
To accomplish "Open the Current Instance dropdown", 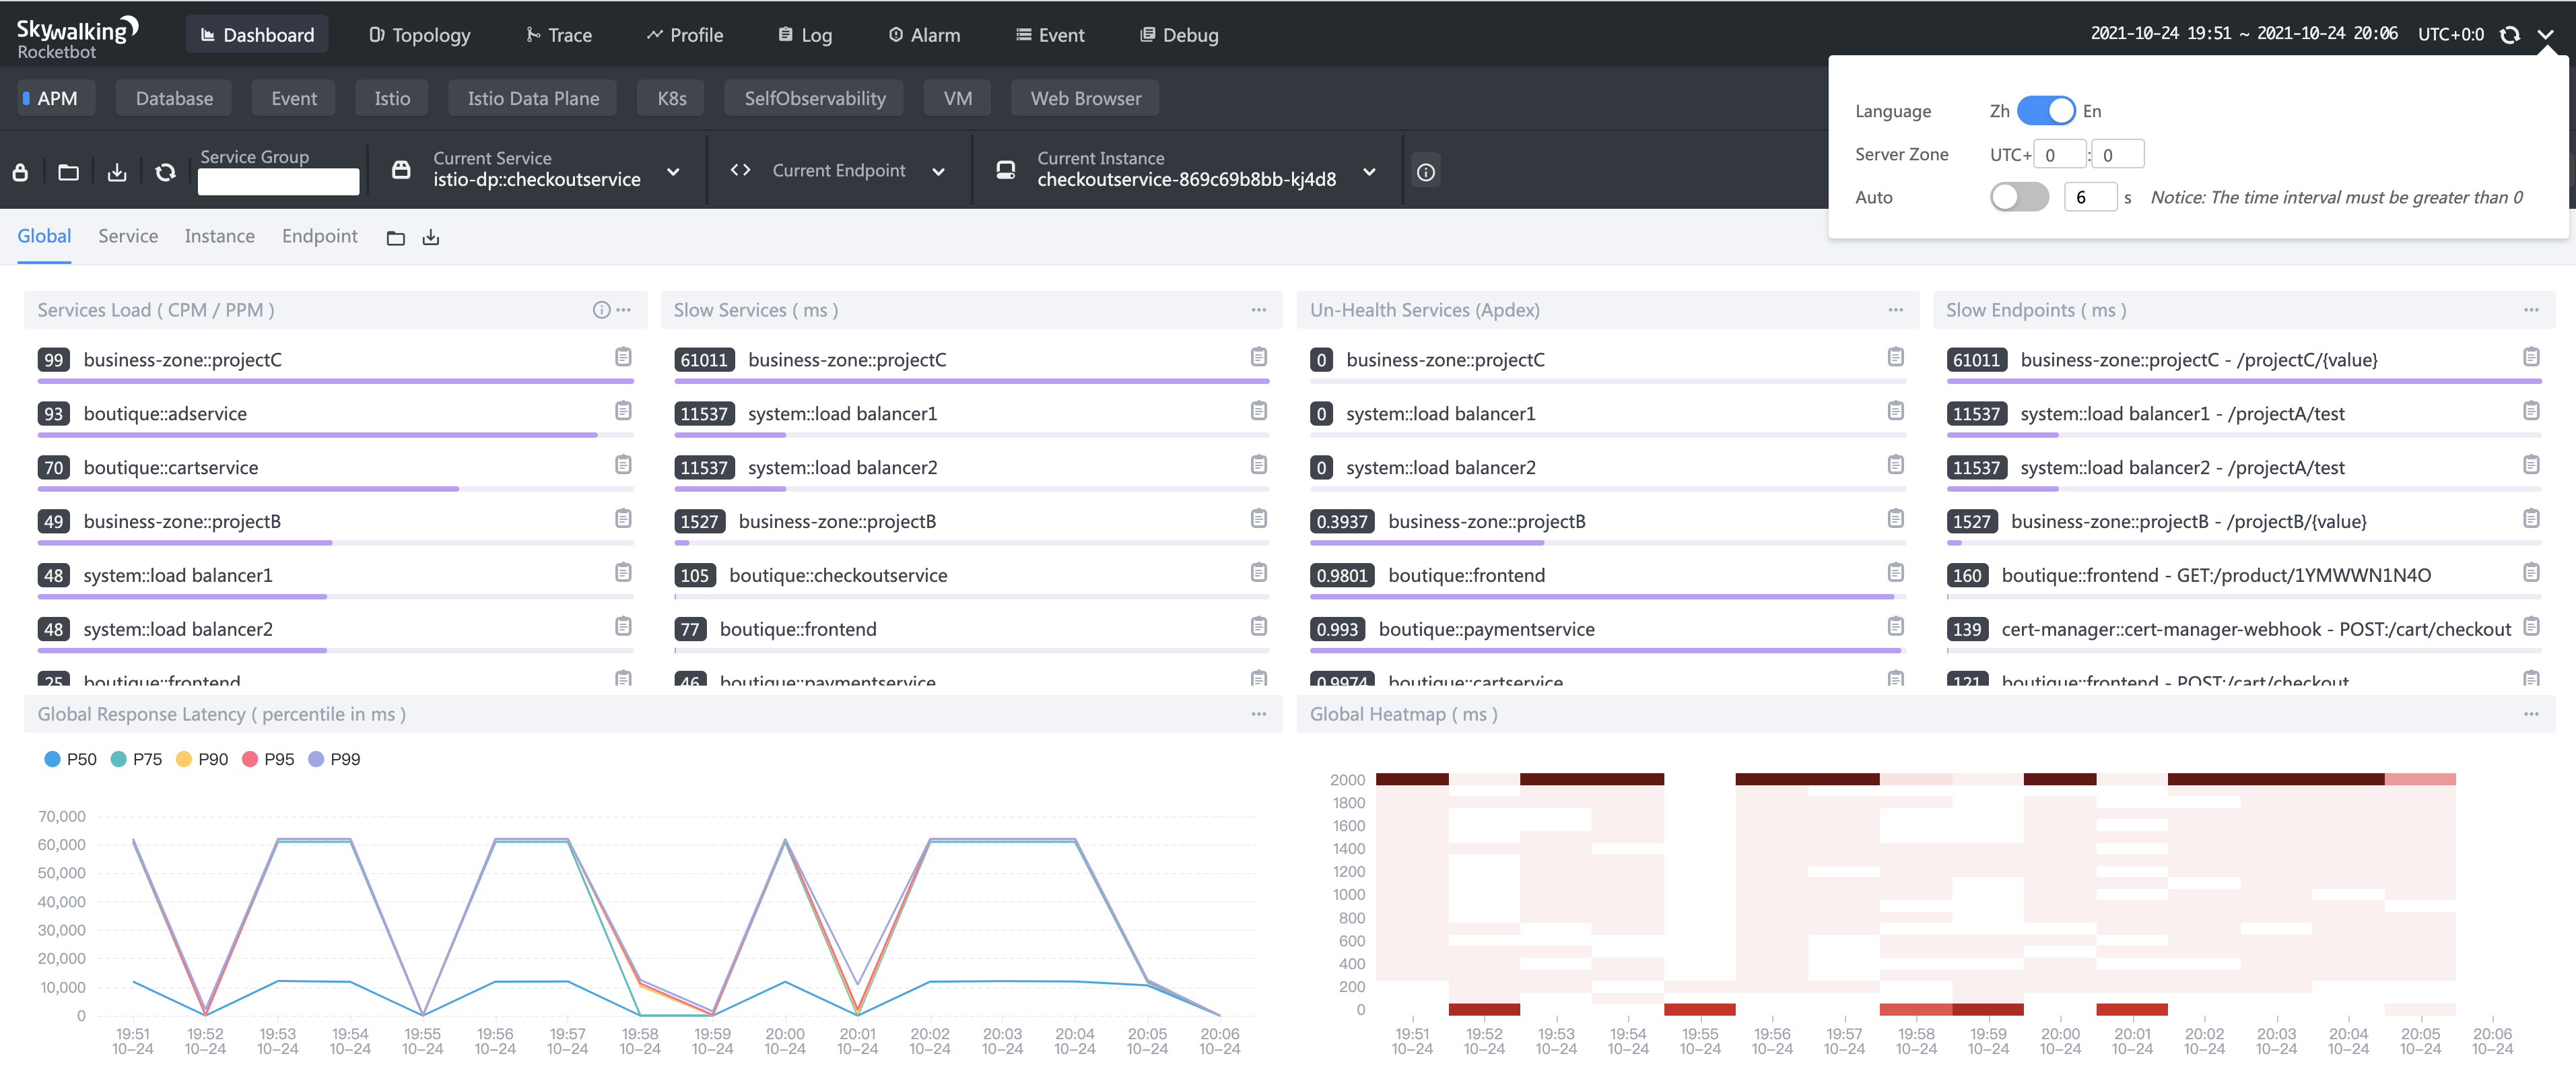I will pyautogui.click(x=1369, y=172).
